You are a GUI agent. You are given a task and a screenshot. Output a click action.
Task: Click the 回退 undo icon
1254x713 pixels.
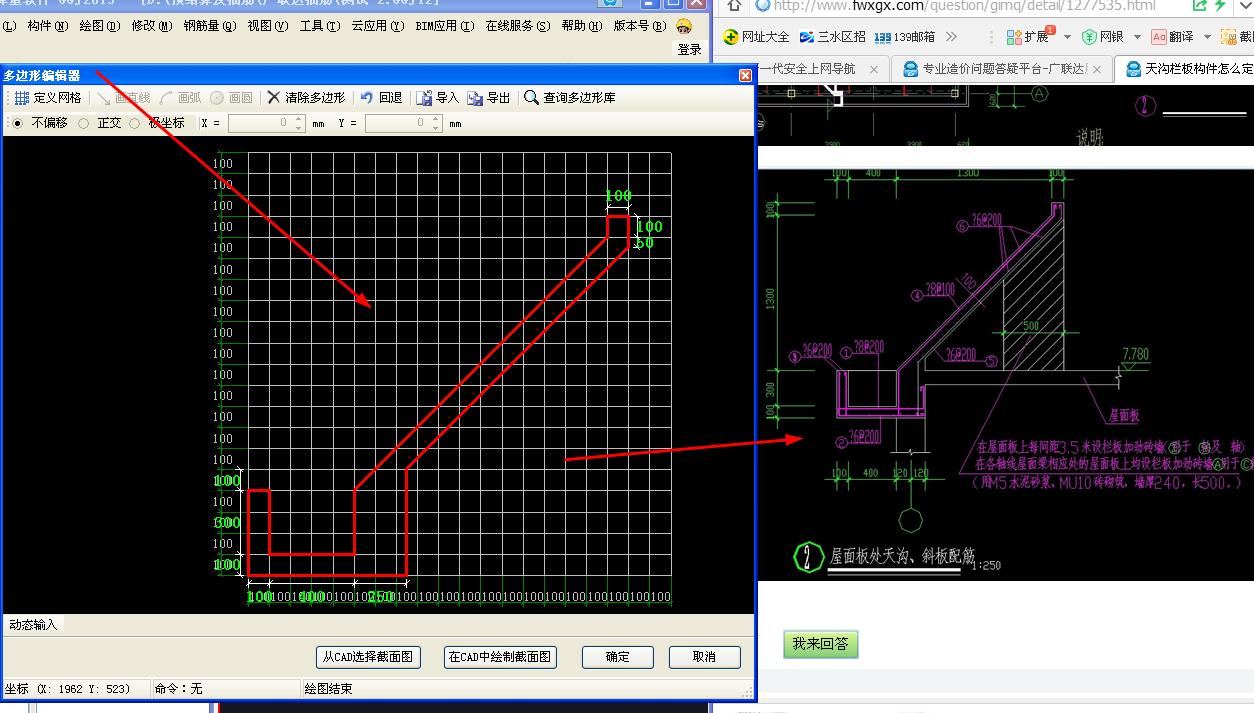point(367,98)
